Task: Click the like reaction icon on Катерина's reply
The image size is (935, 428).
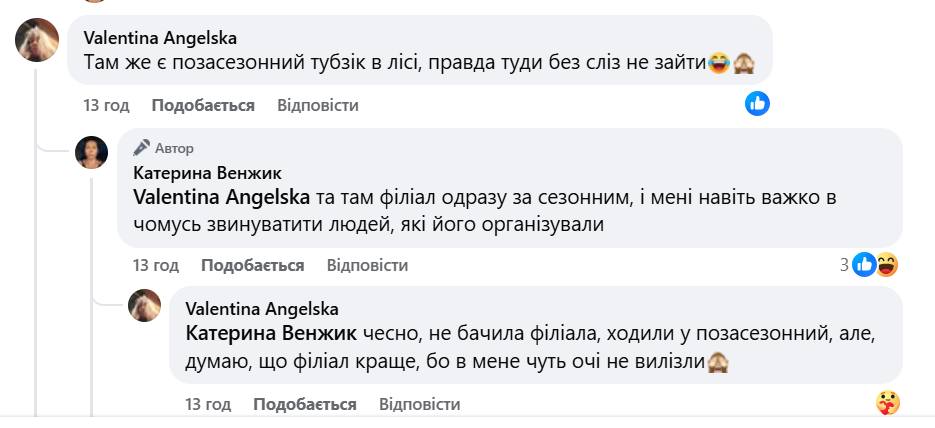Action: (865, 265)
